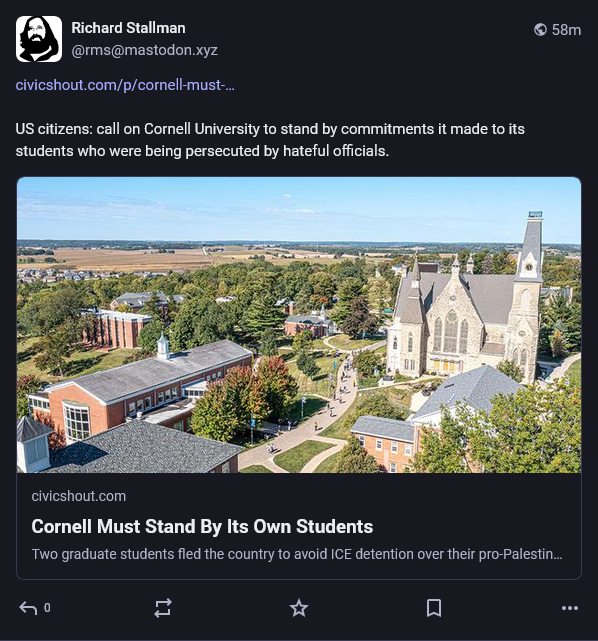598x641 pixels.
Task: Click the @rms@mastodon.xyz handle
Action: (x=144, y=50)
